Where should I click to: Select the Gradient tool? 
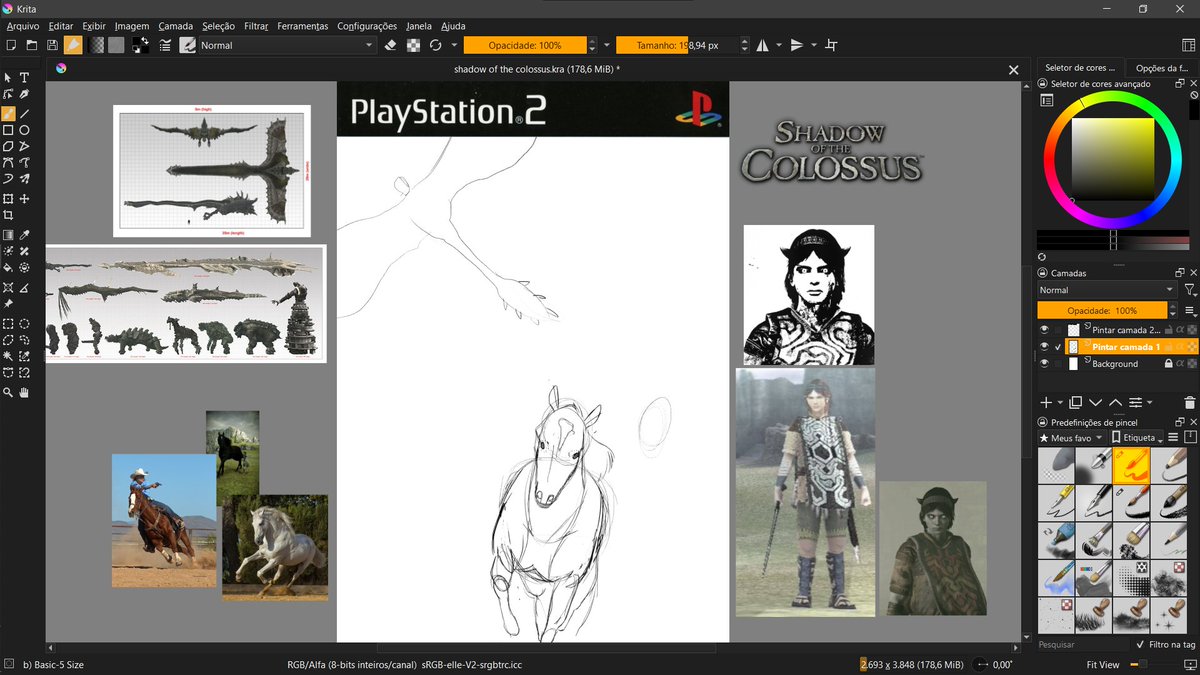click(x=8, y=235)
